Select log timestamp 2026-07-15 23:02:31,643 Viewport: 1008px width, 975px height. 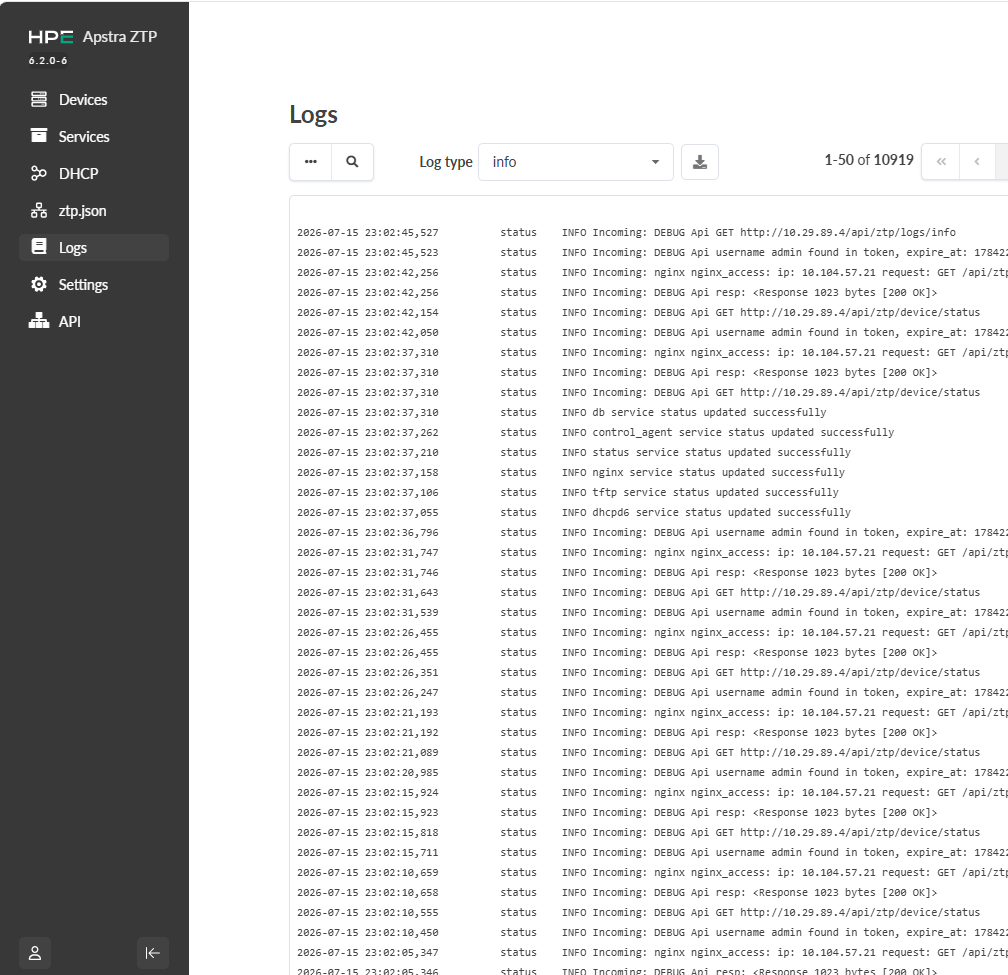[368, 593]
